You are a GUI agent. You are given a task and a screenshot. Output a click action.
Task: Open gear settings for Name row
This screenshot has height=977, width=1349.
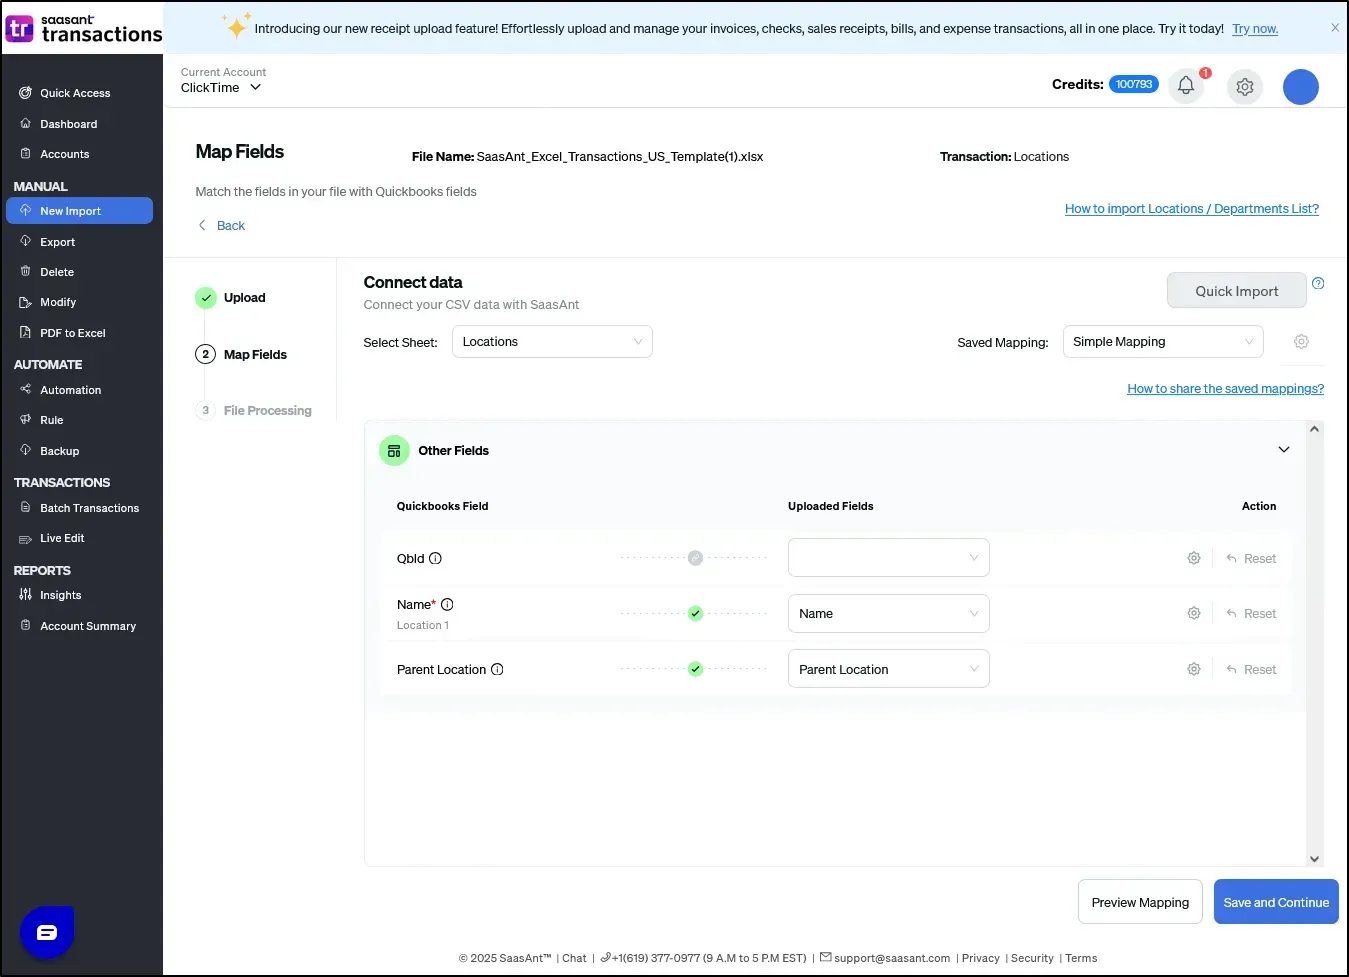click(x=1194, y=614)
